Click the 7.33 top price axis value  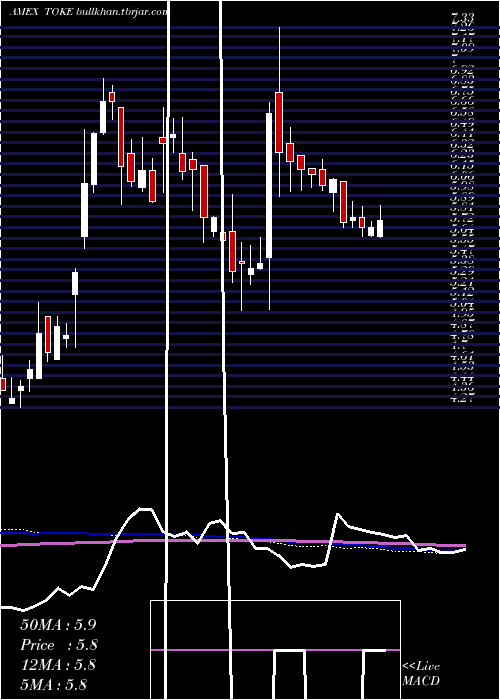click(462, 19)
